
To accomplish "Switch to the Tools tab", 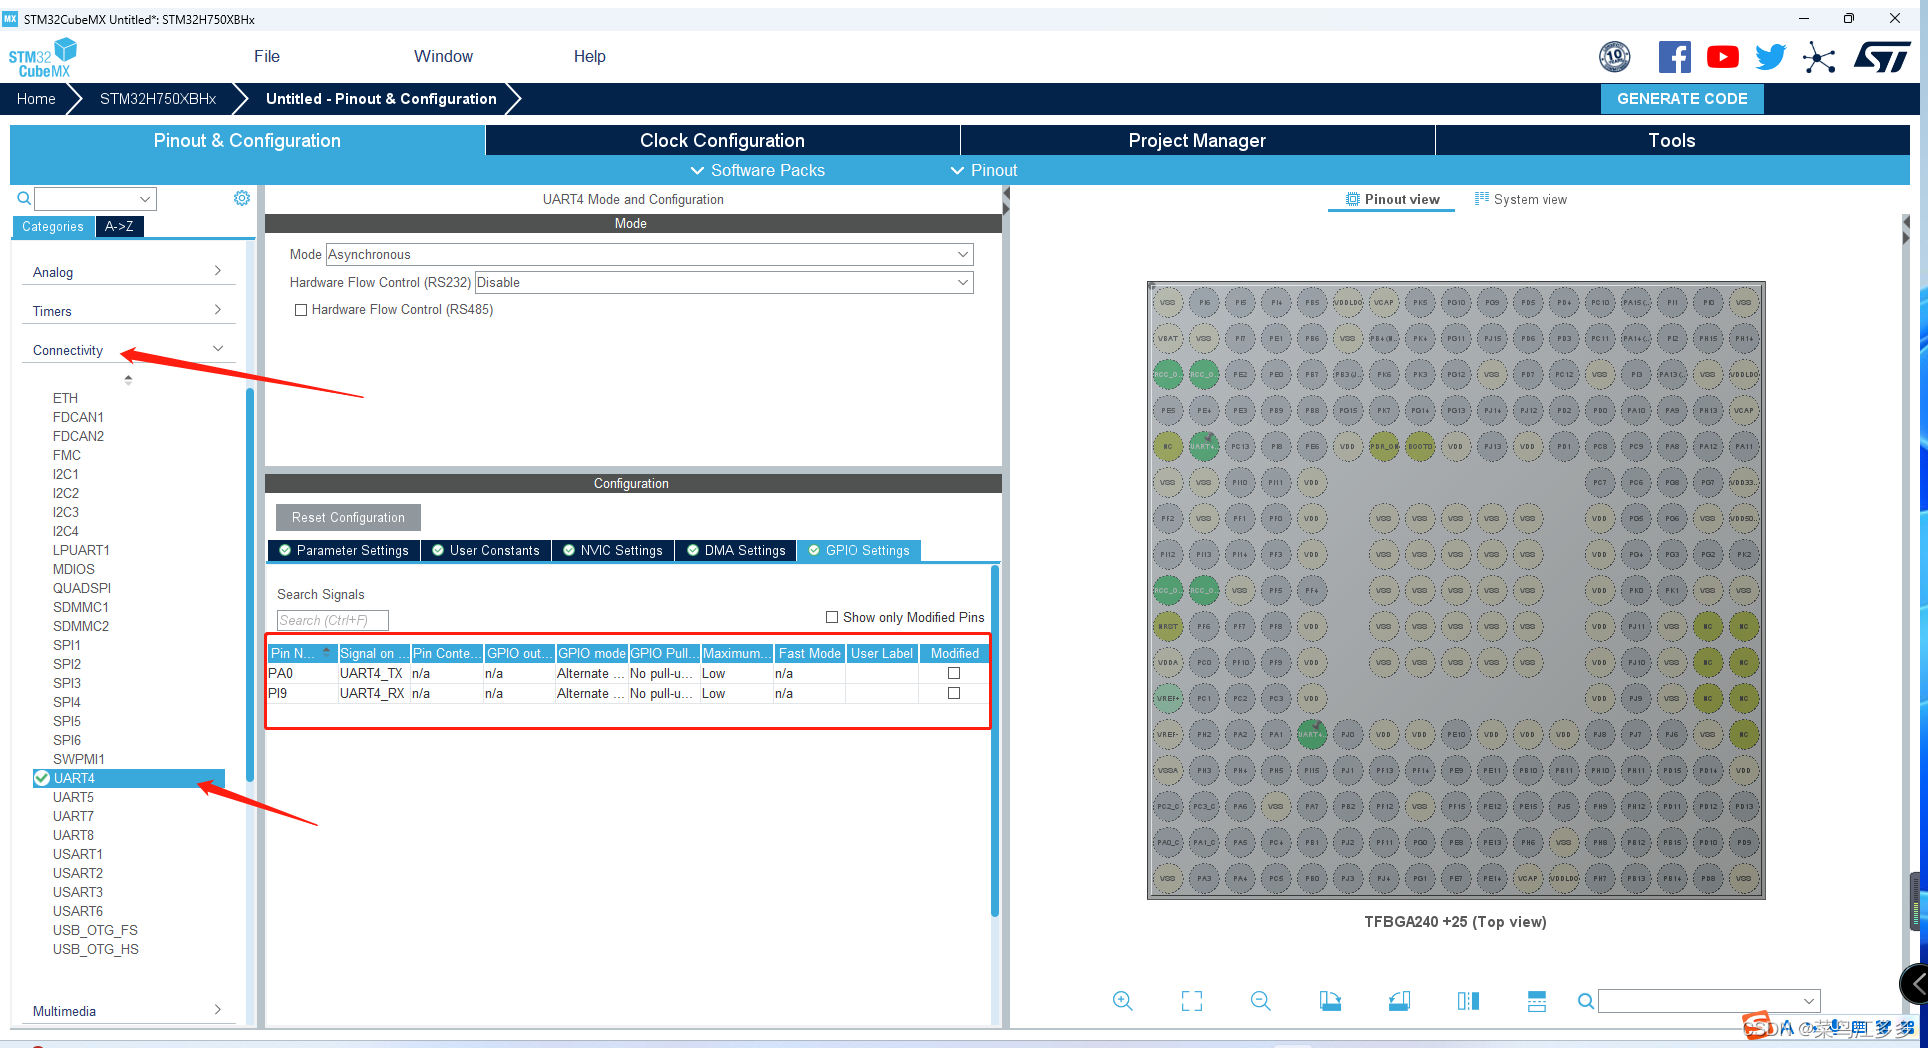I will point(1672,141).
